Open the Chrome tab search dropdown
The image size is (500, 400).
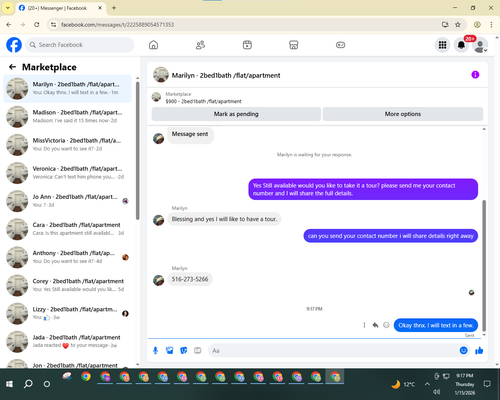click(7, 8)
